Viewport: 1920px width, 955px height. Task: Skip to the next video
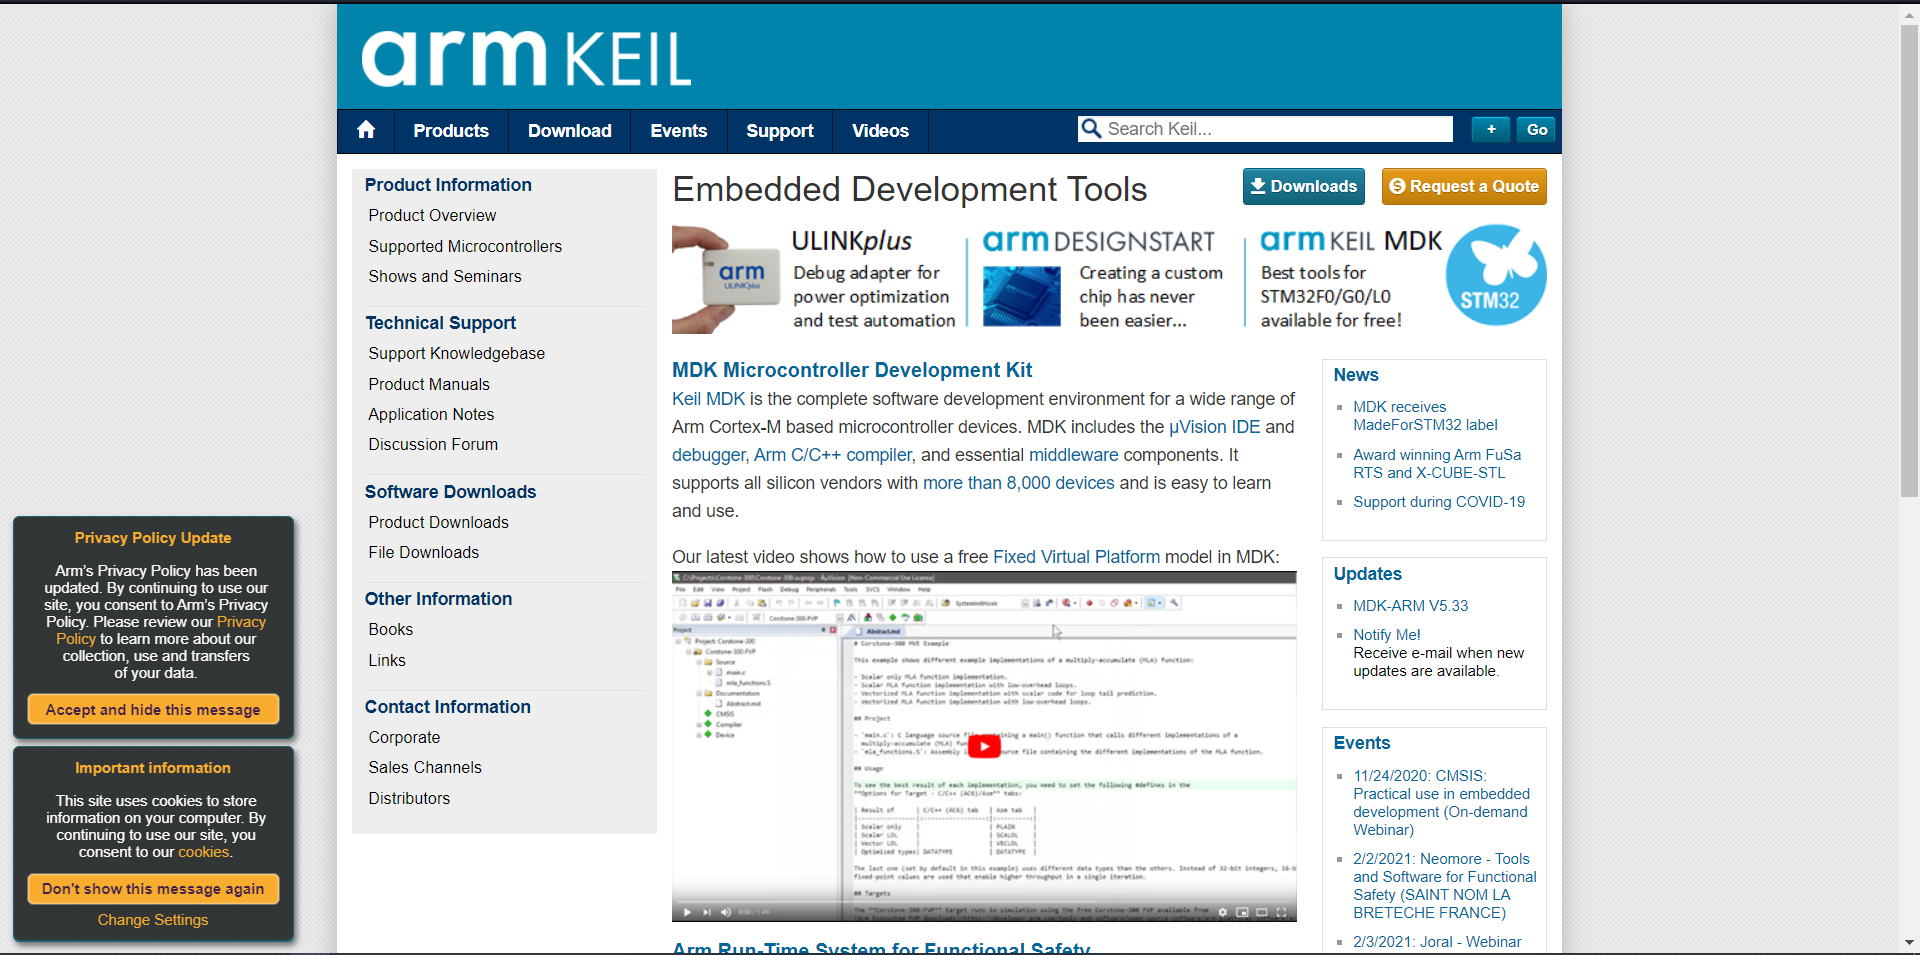707,912
